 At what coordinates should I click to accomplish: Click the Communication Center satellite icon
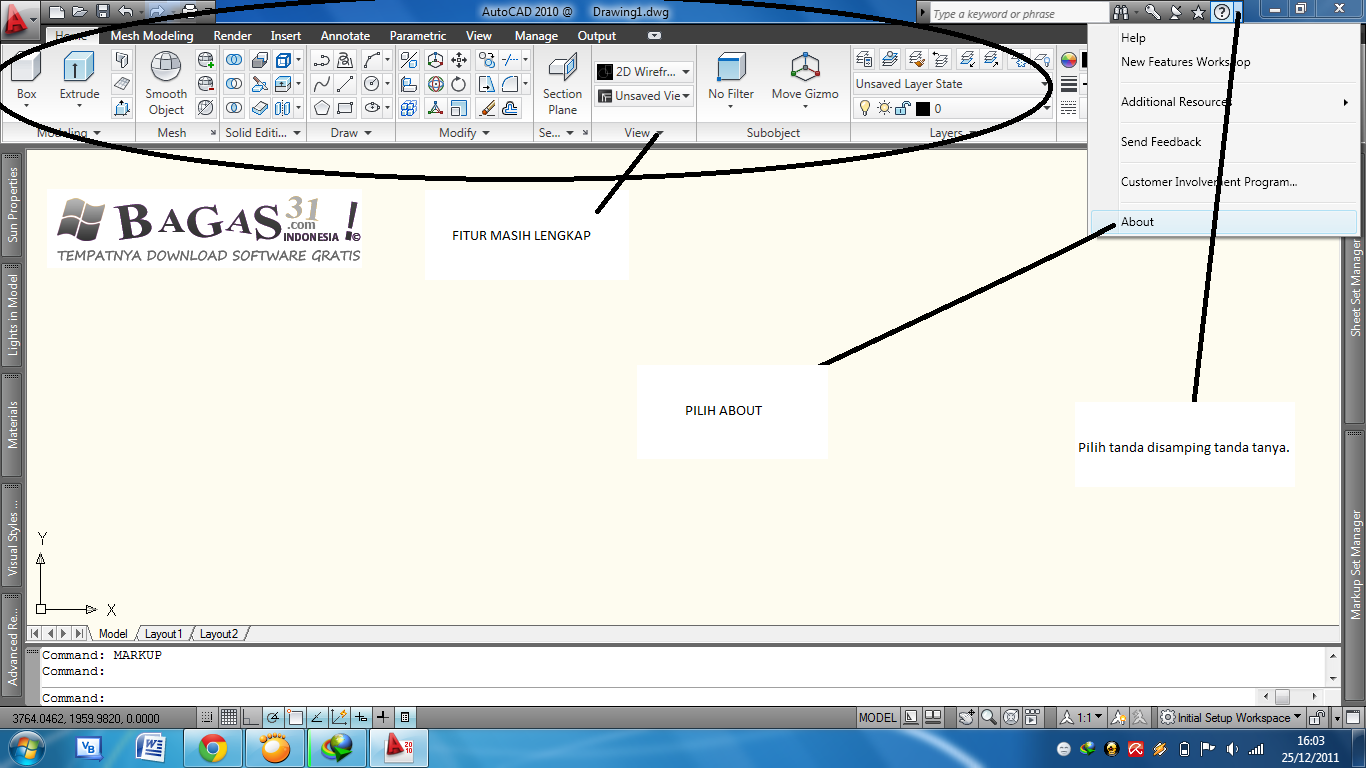coord(1175,13)
